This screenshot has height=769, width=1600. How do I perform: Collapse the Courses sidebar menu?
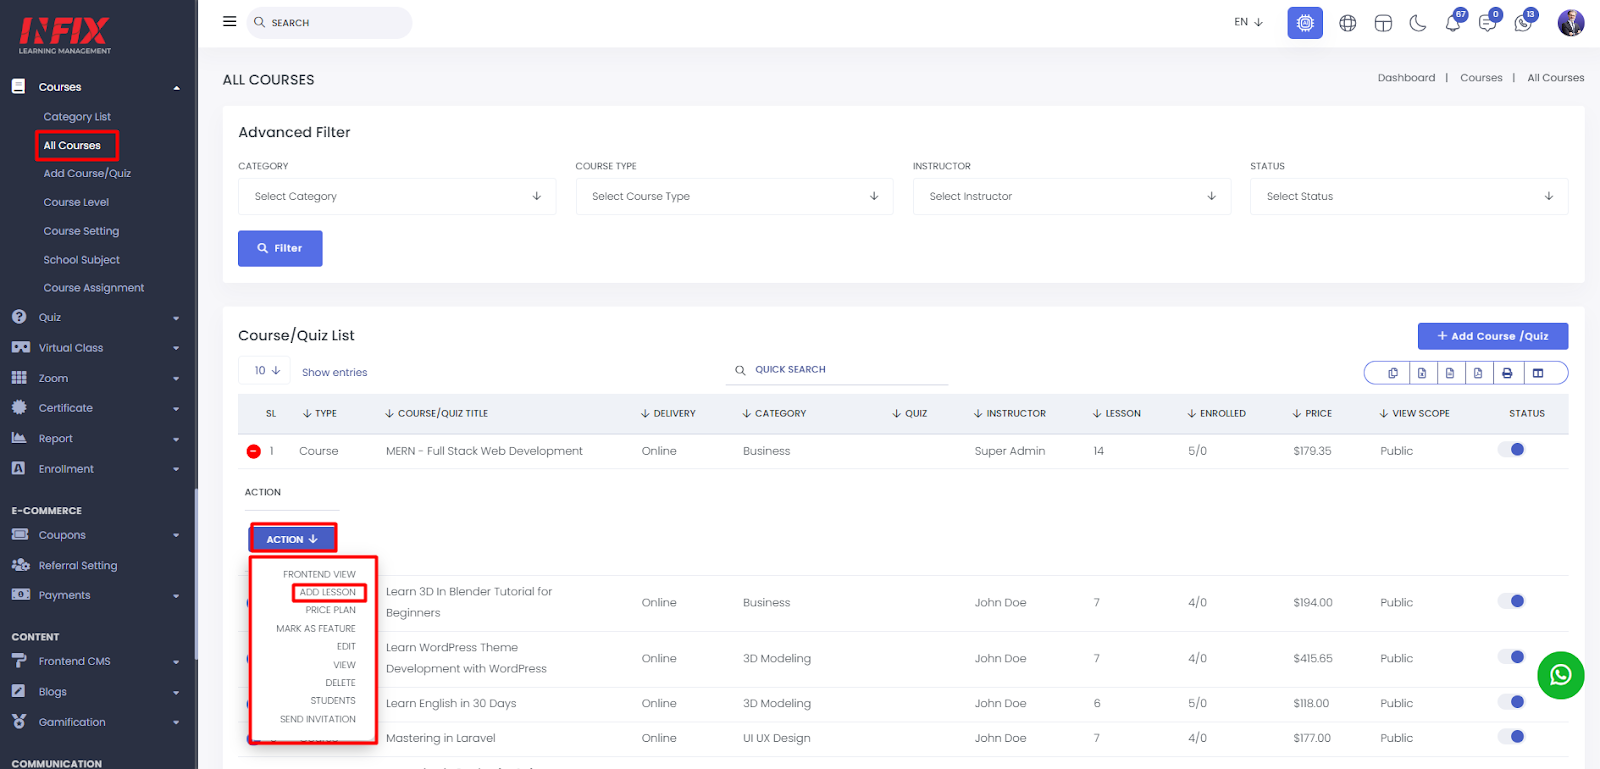tap(97, 87)
